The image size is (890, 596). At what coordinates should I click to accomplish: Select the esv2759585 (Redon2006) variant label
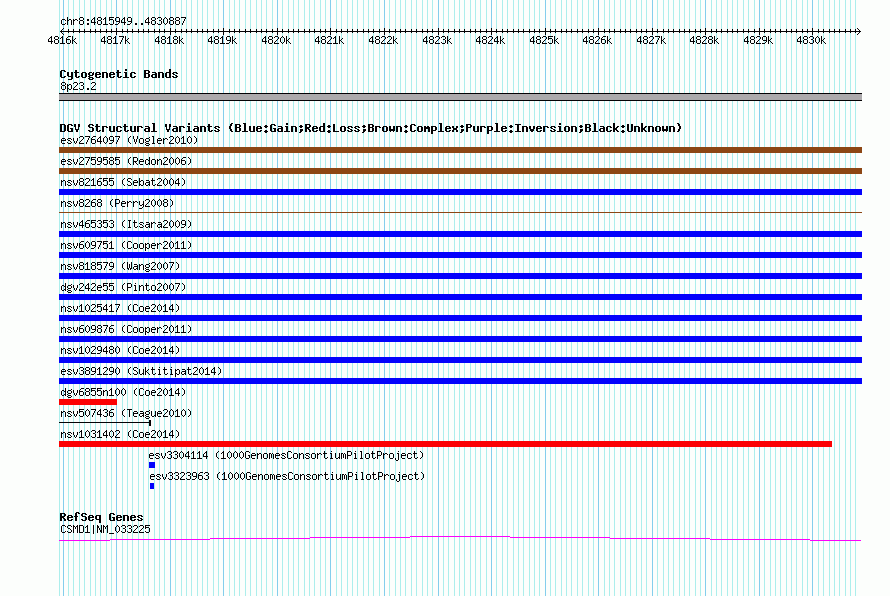point(126,161)
